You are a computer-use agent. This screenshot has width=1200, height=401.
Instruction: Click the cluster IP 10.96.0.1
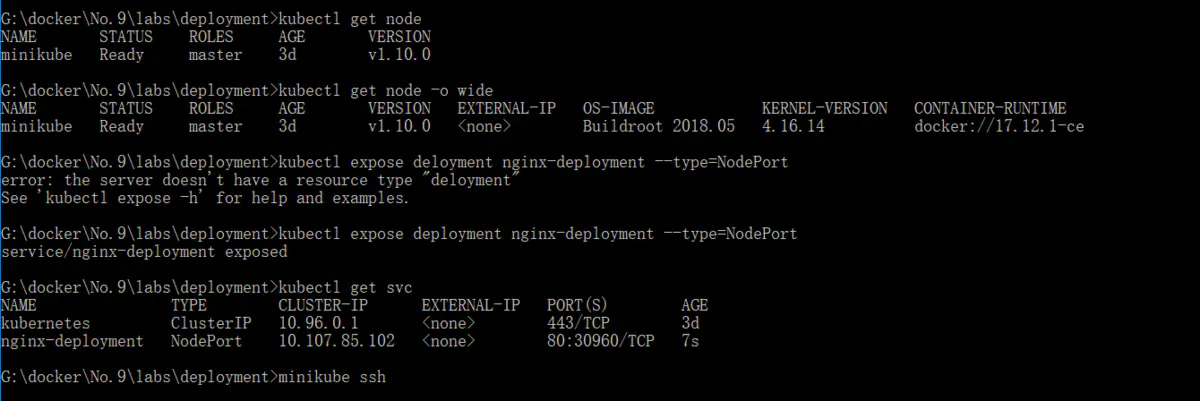coord(318,324)
